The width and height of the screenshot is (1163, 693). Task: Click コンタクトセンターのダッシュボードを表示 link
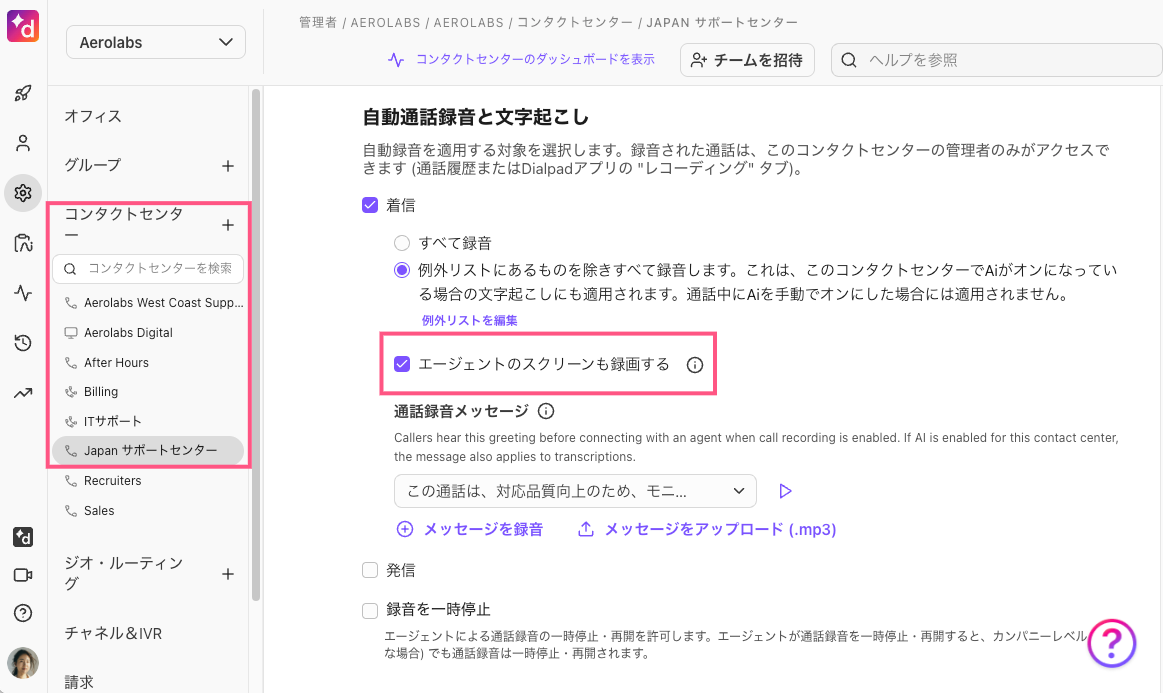[x=535, y=59]
